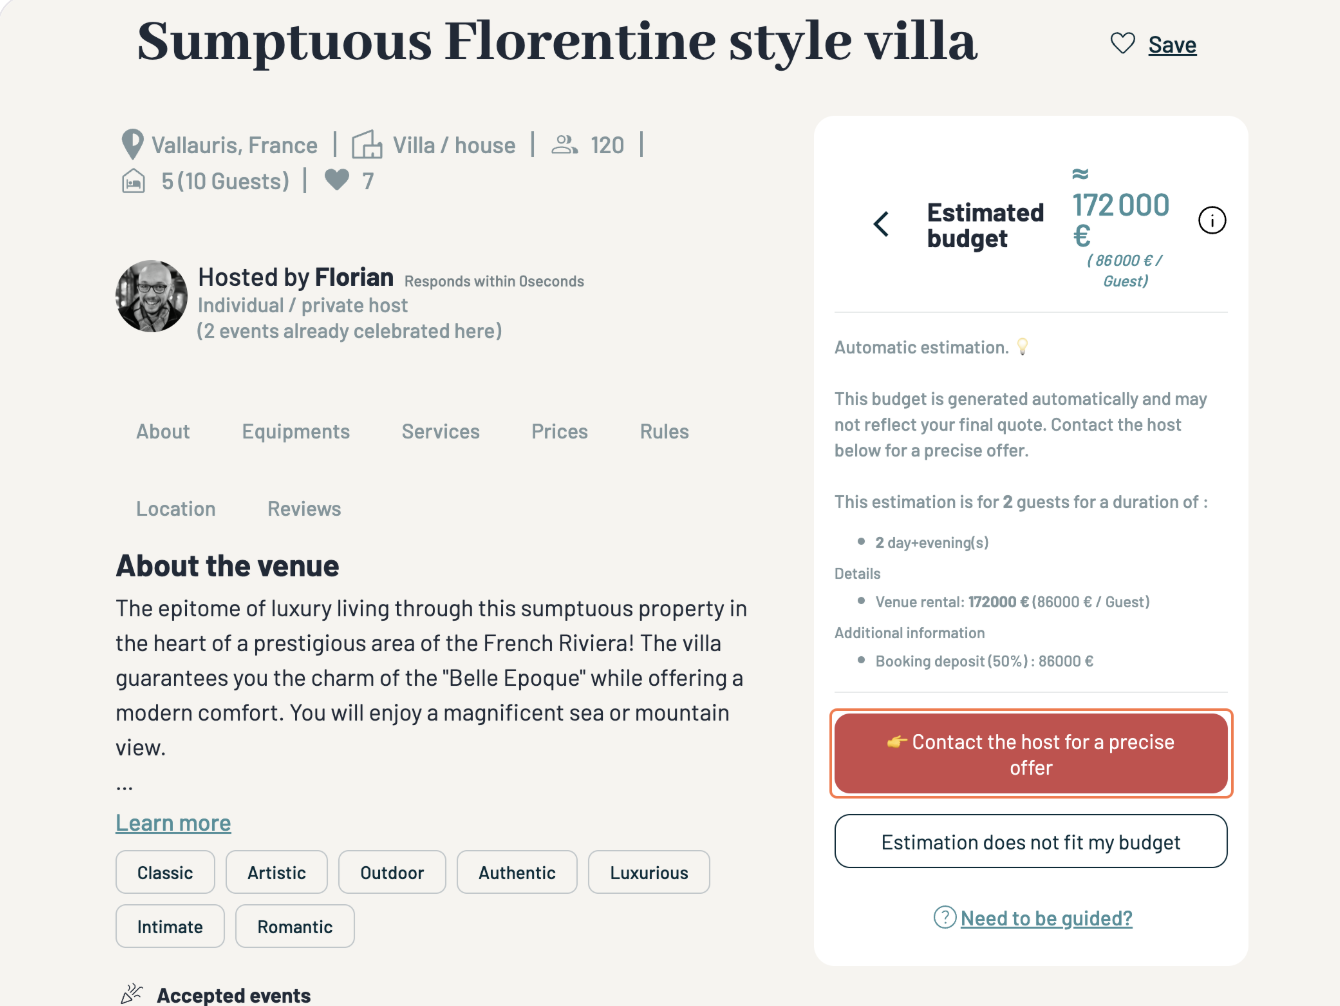Click the filled heart favorites count icon

point(337,180)
